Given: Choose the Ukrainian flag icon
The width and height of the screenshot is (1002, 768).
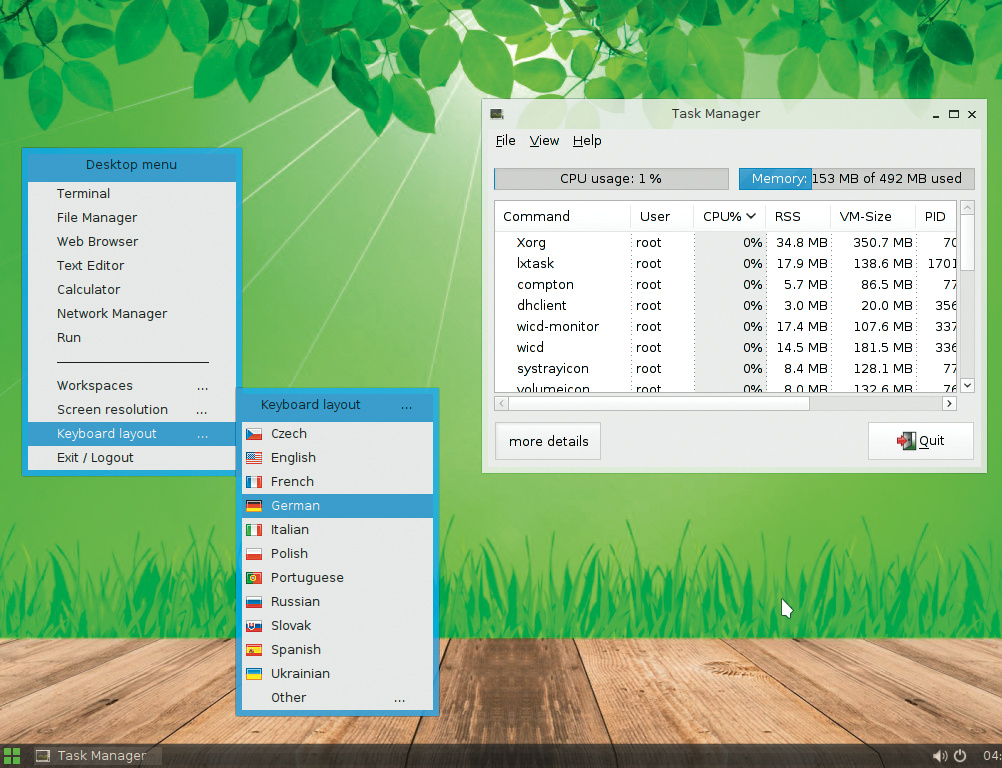Looking at the screenshot, I should coord(254,674).
